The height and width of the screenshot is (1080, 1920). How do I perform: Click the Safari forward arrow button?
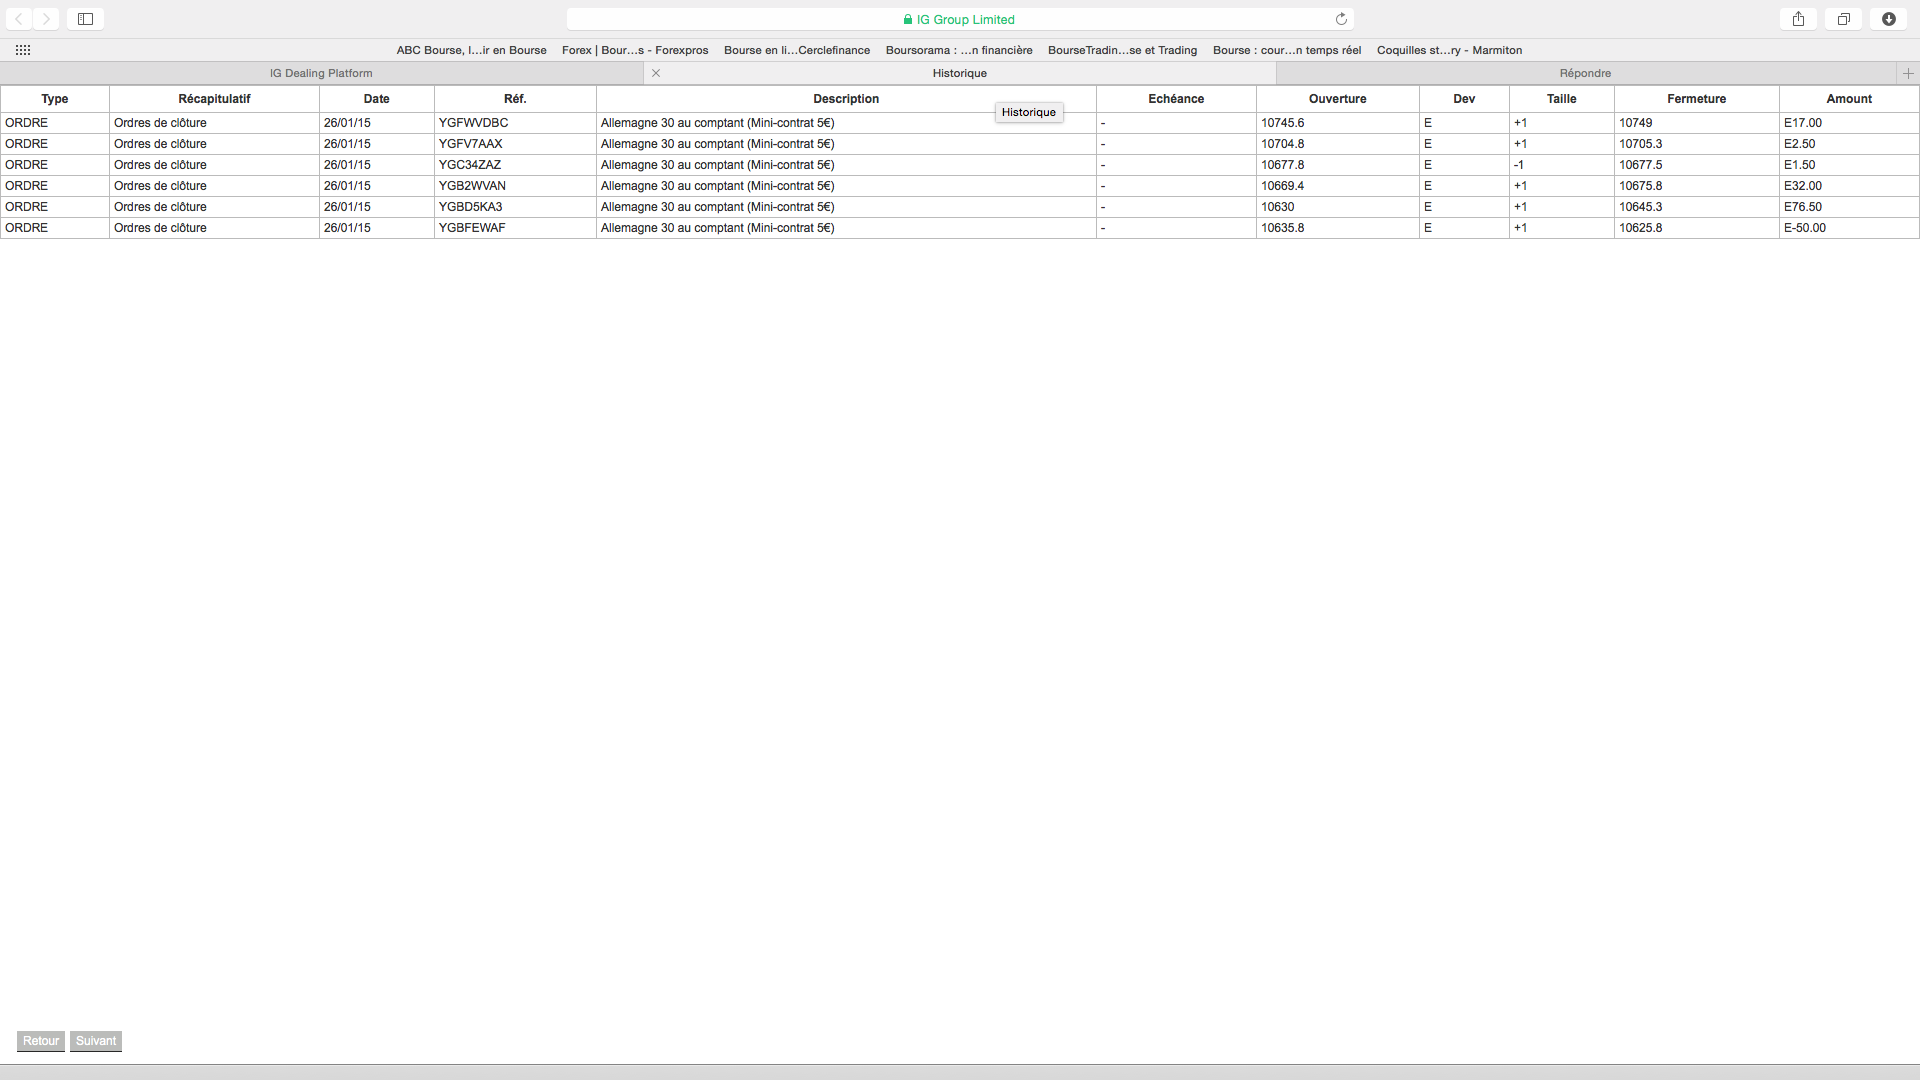pos(46,19)
